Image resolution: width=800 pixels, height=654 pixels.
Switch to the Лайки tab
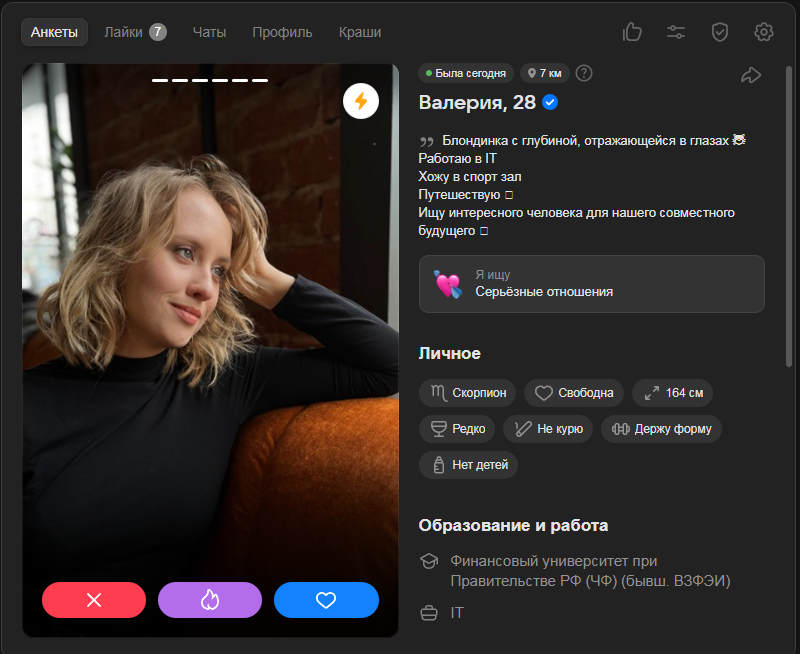(x=134, y=32)
